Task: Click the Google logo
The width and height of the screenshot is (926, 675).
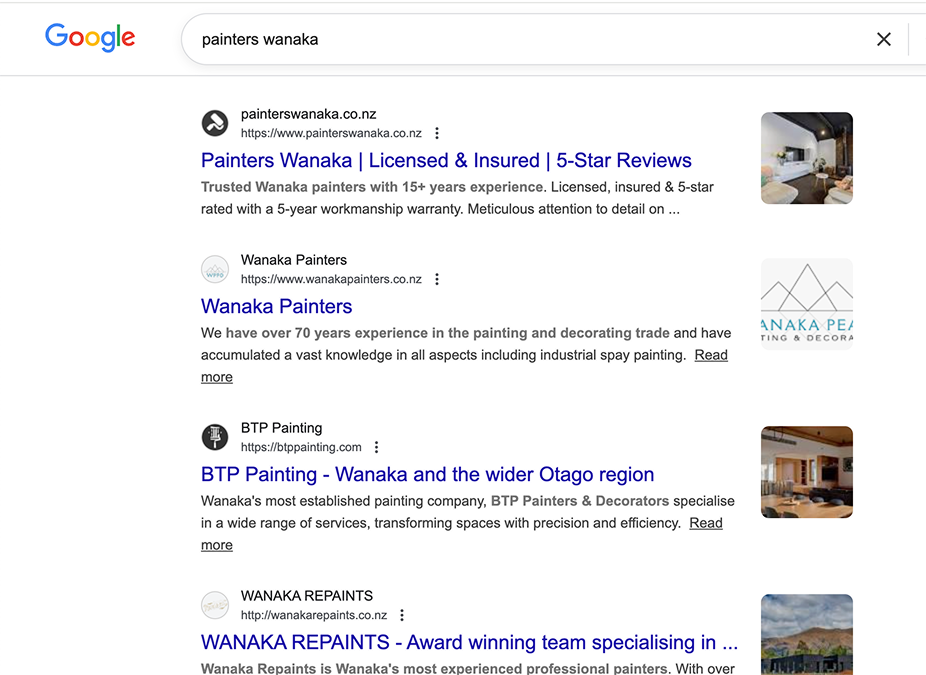Action: [90, 38]
